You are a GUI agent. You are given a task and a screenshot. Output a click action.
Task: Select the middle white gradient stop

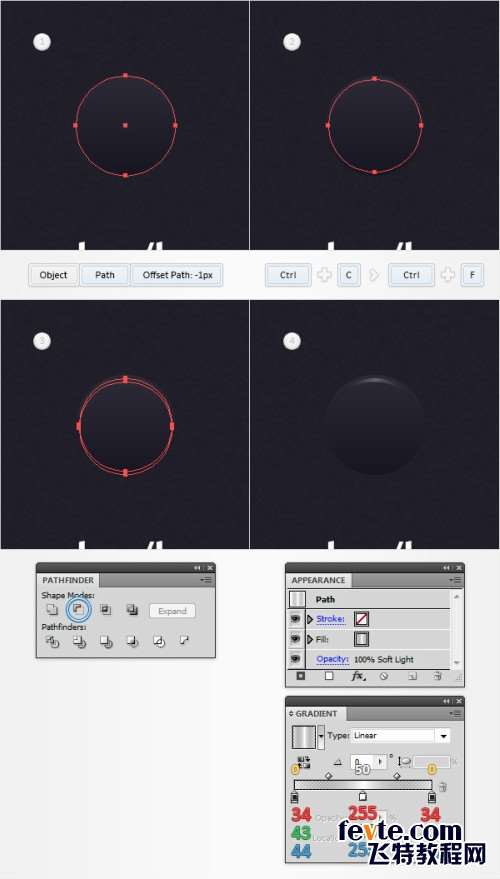click(363, 796)
